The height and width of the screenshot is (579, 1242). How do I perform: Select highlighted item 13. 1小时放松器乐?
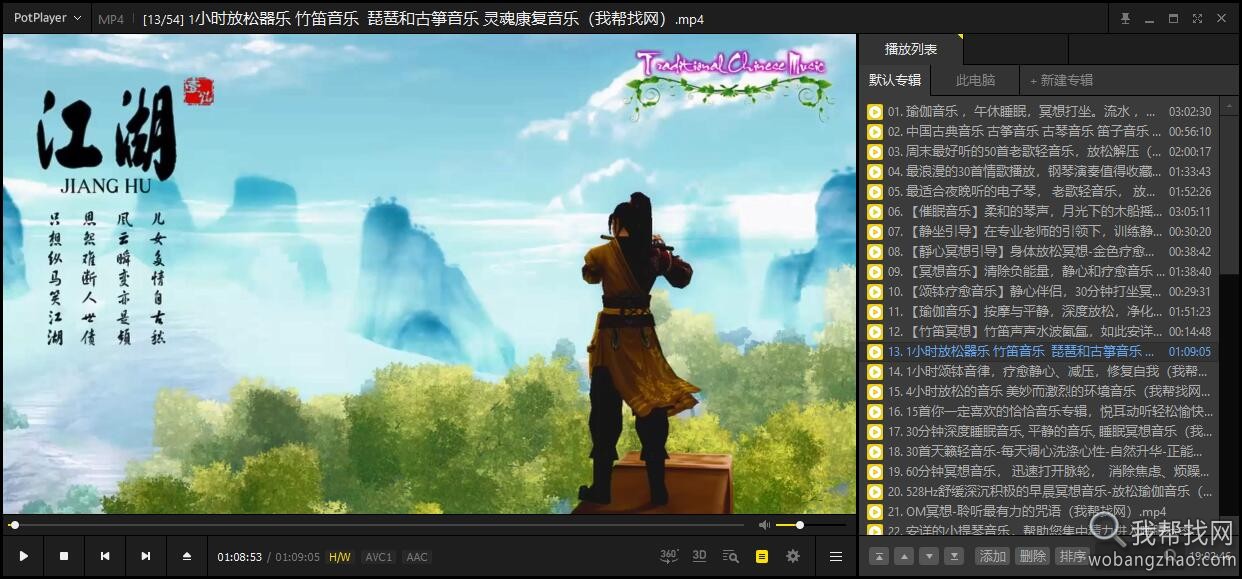[1039, 351]
